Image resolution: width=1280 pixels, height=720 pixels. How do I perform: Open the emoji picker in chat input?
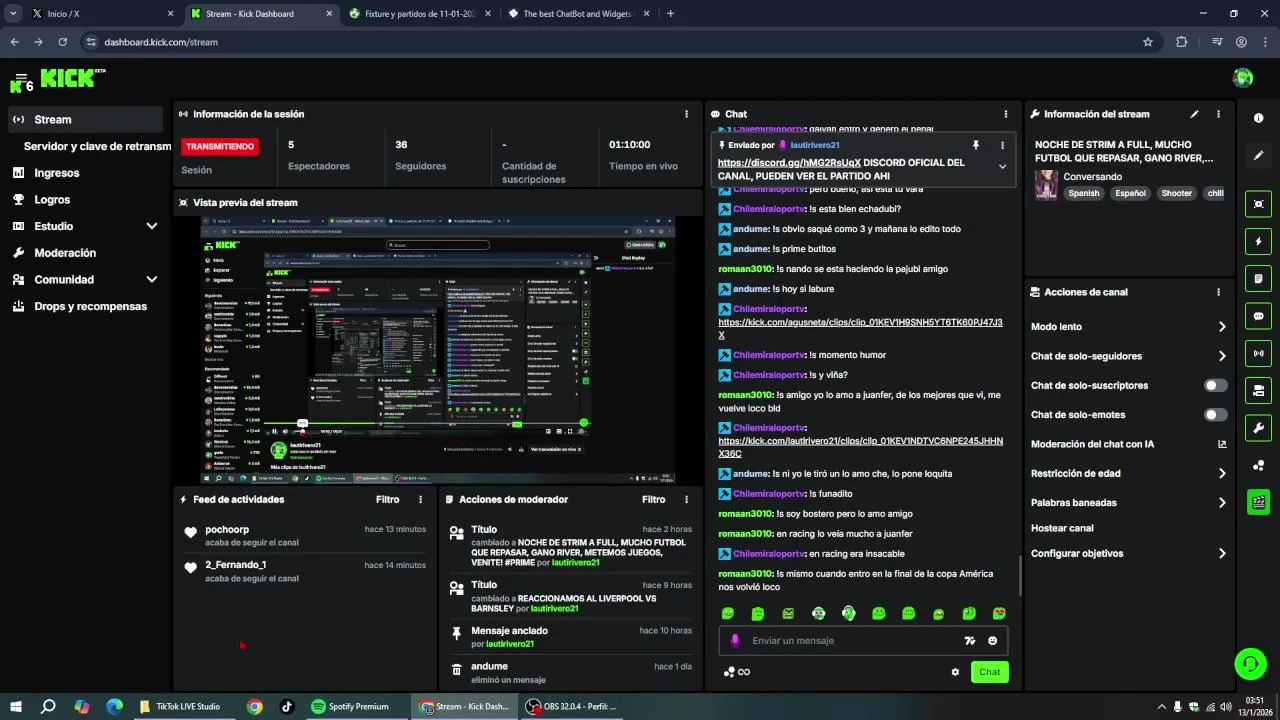pyautogui.click(x=993, y=641)
